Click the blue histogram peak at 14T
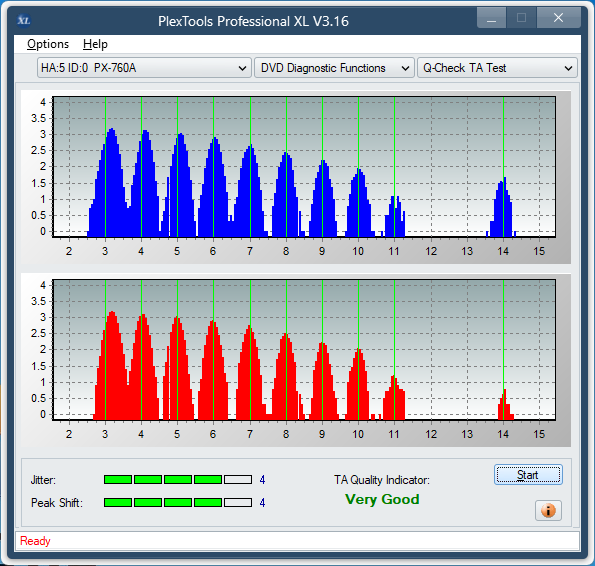595x566 pixels. [503, 207]
